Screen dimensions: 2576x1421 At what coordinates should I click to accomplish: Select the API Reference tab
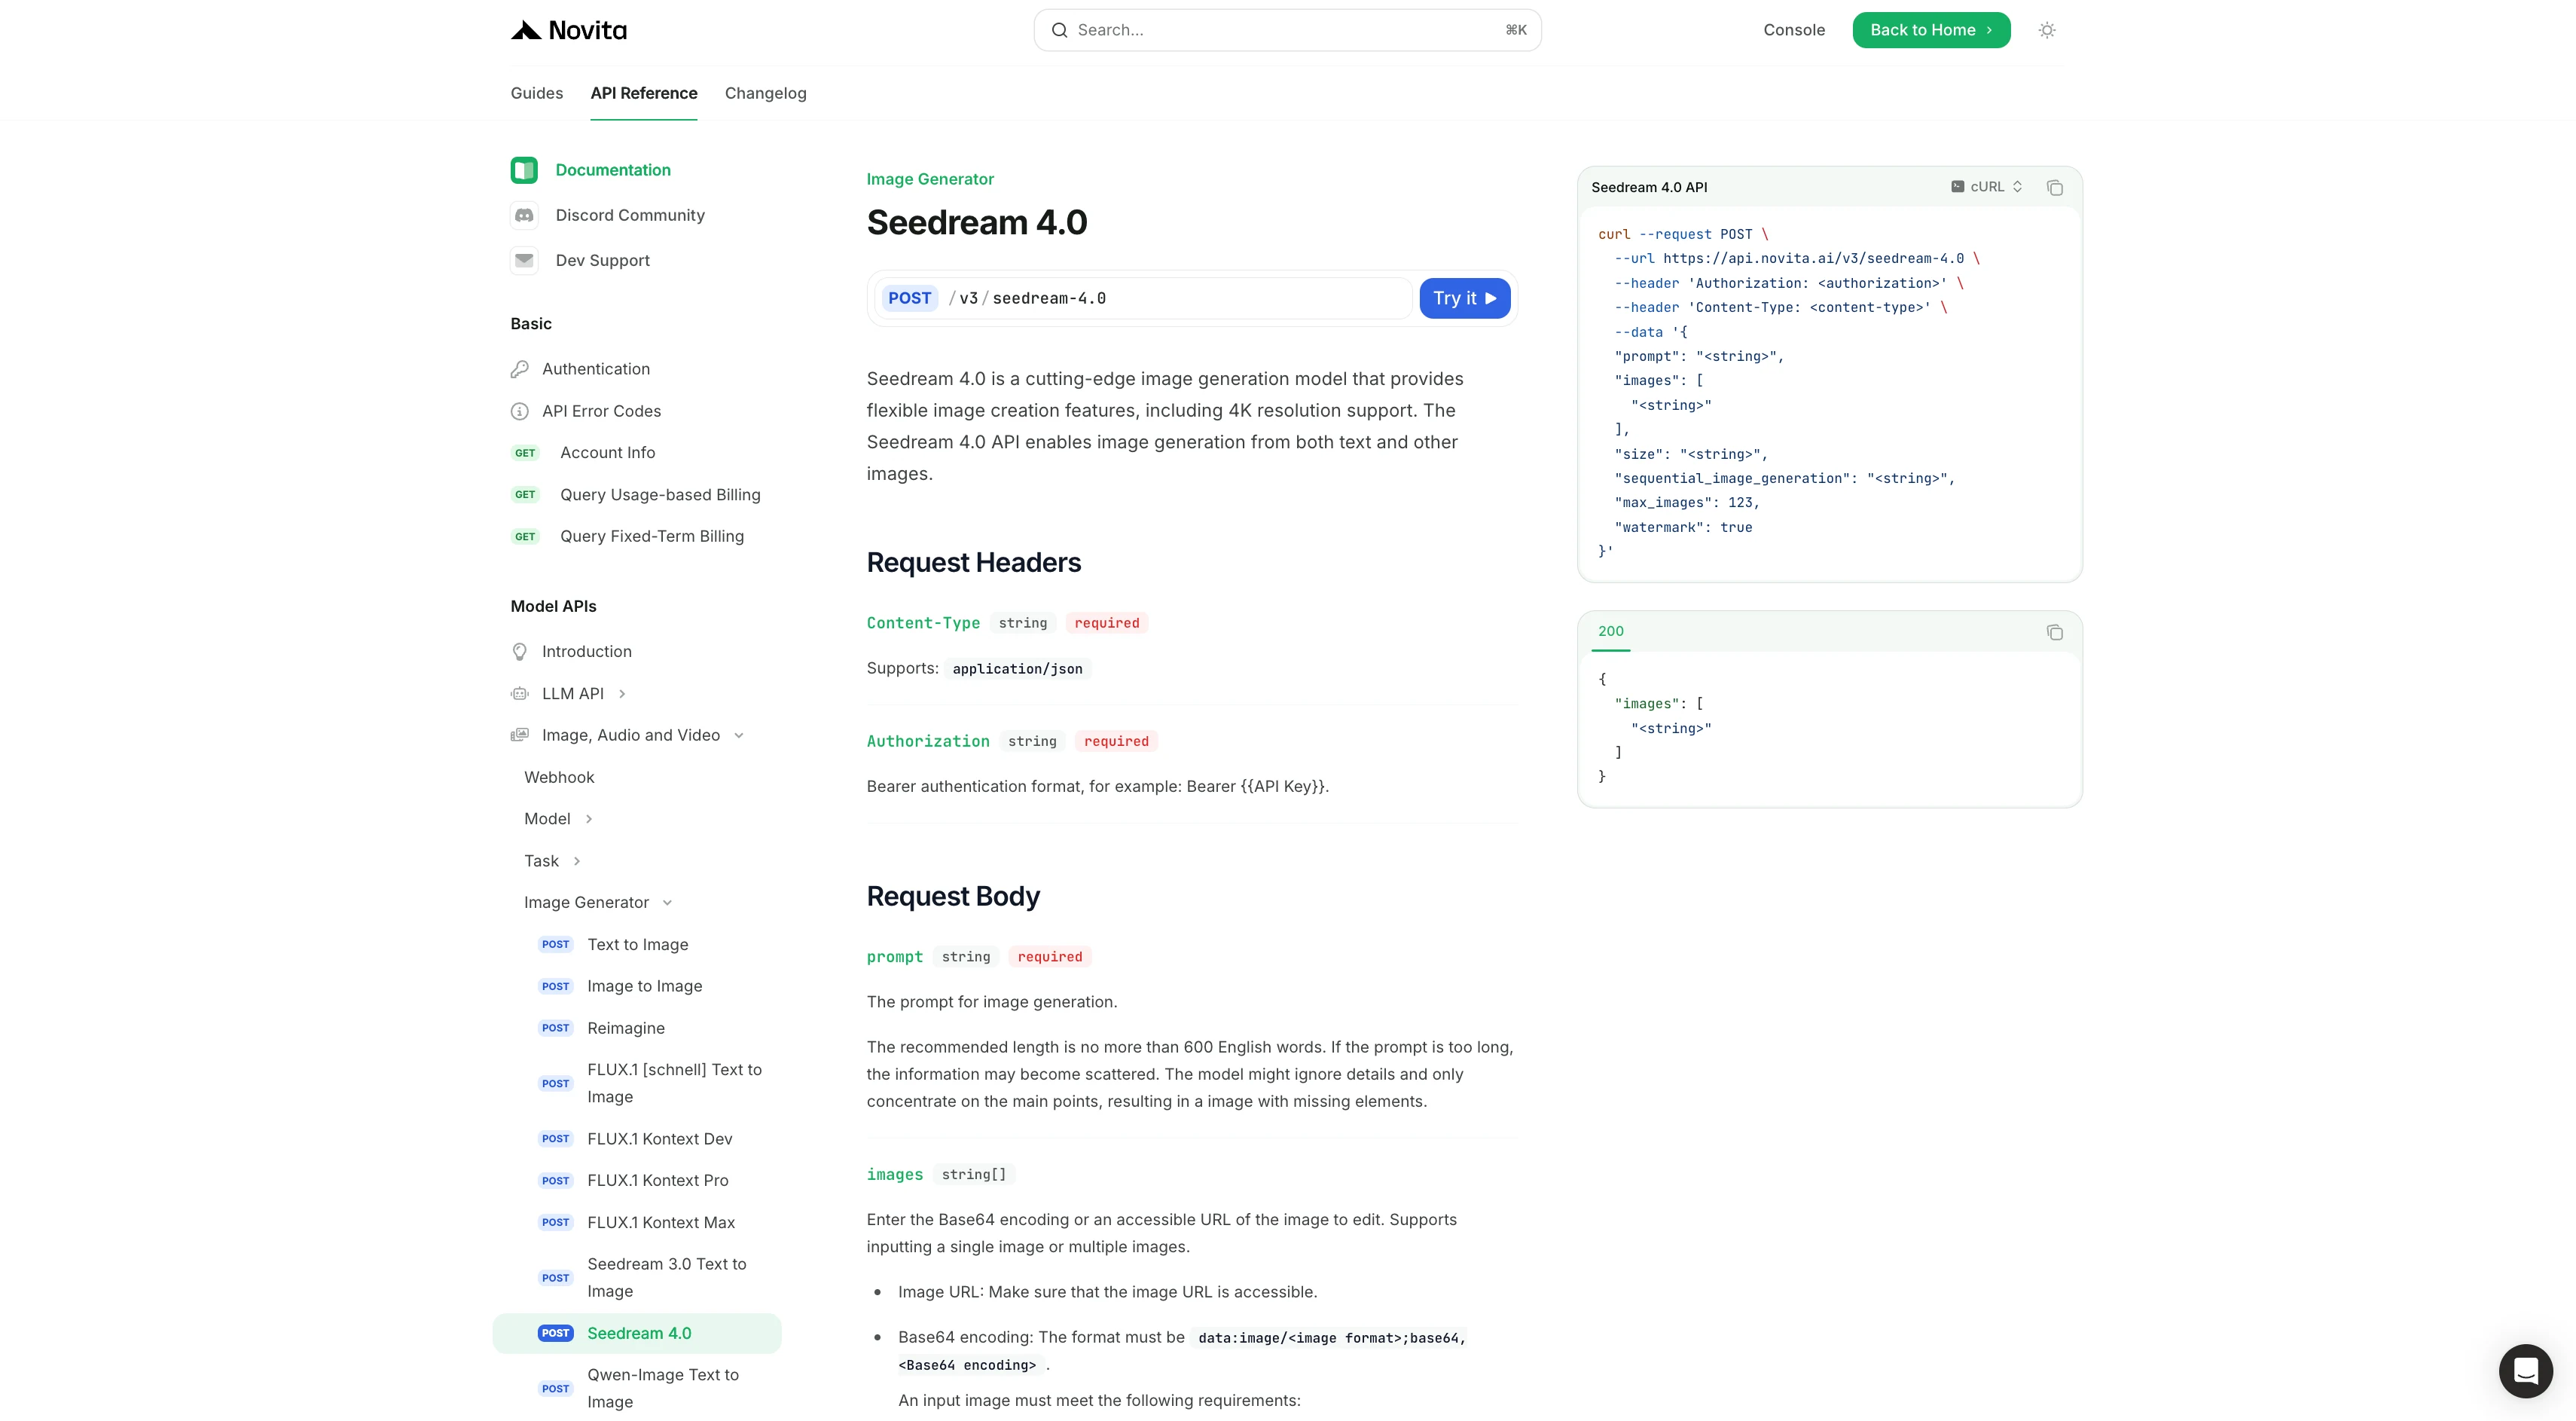point(643,93)
